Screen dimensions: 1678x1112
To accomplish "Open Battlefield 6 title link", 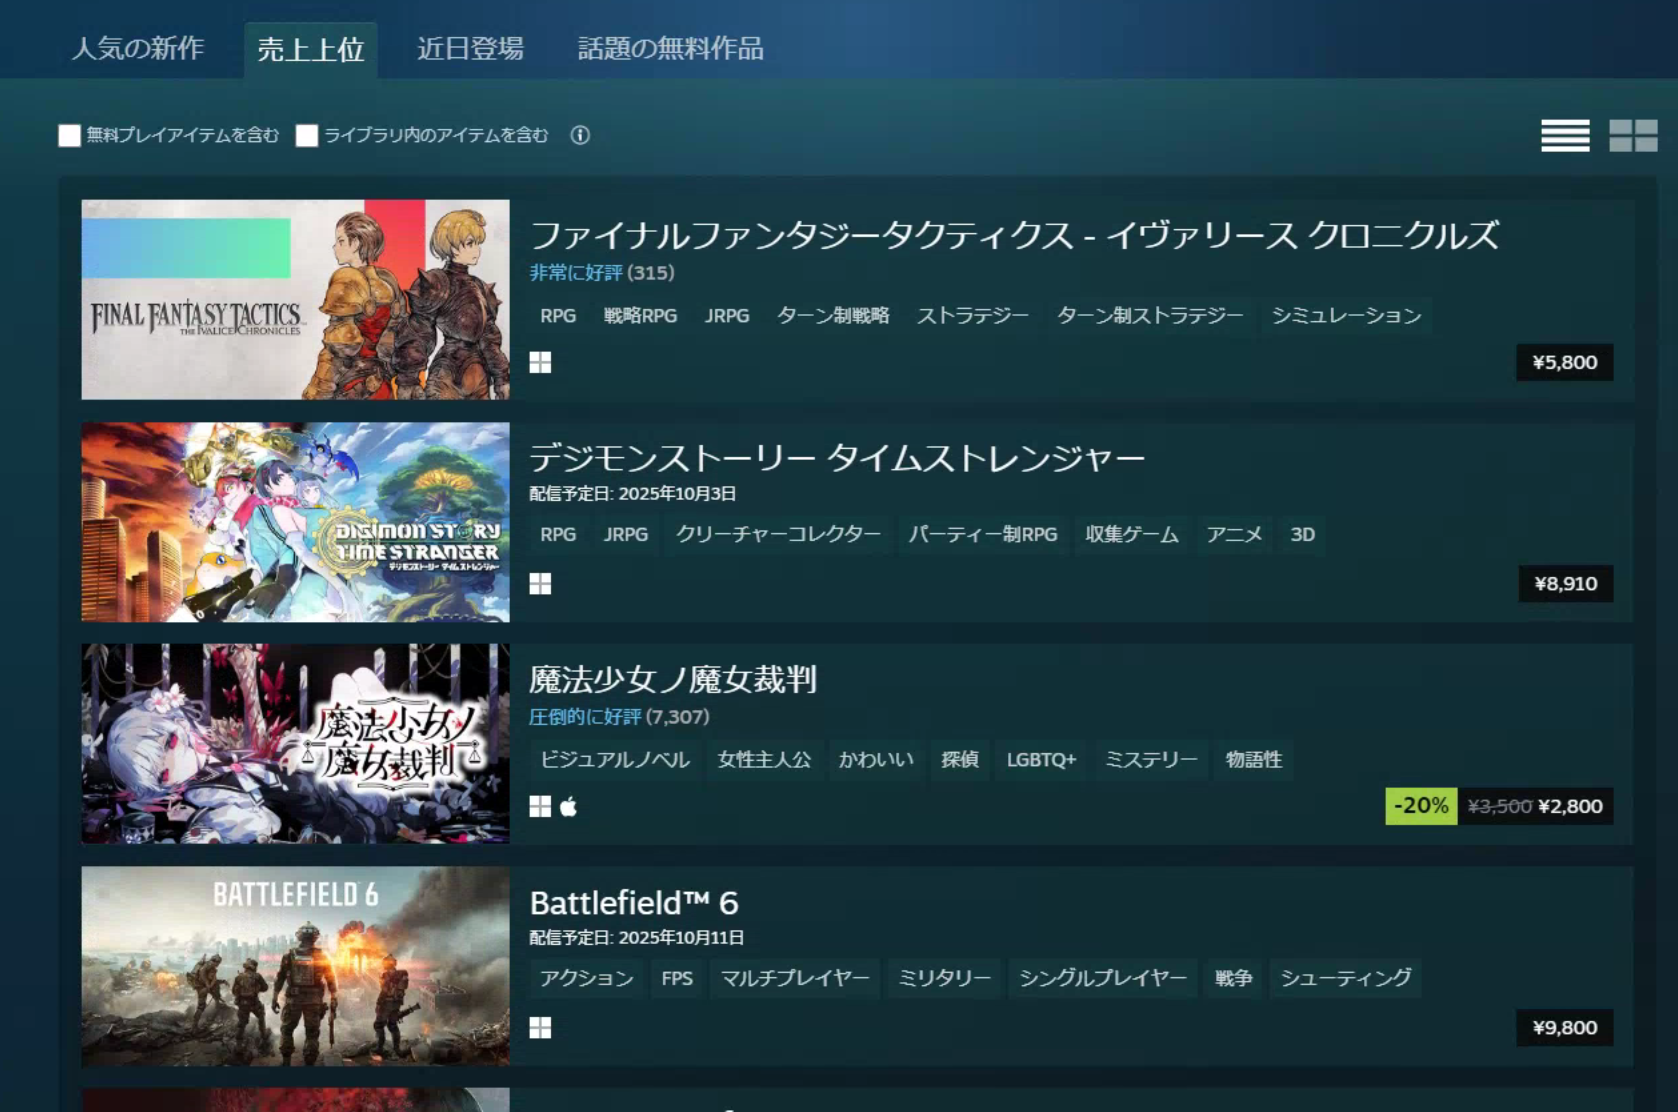I will point(633,903).
